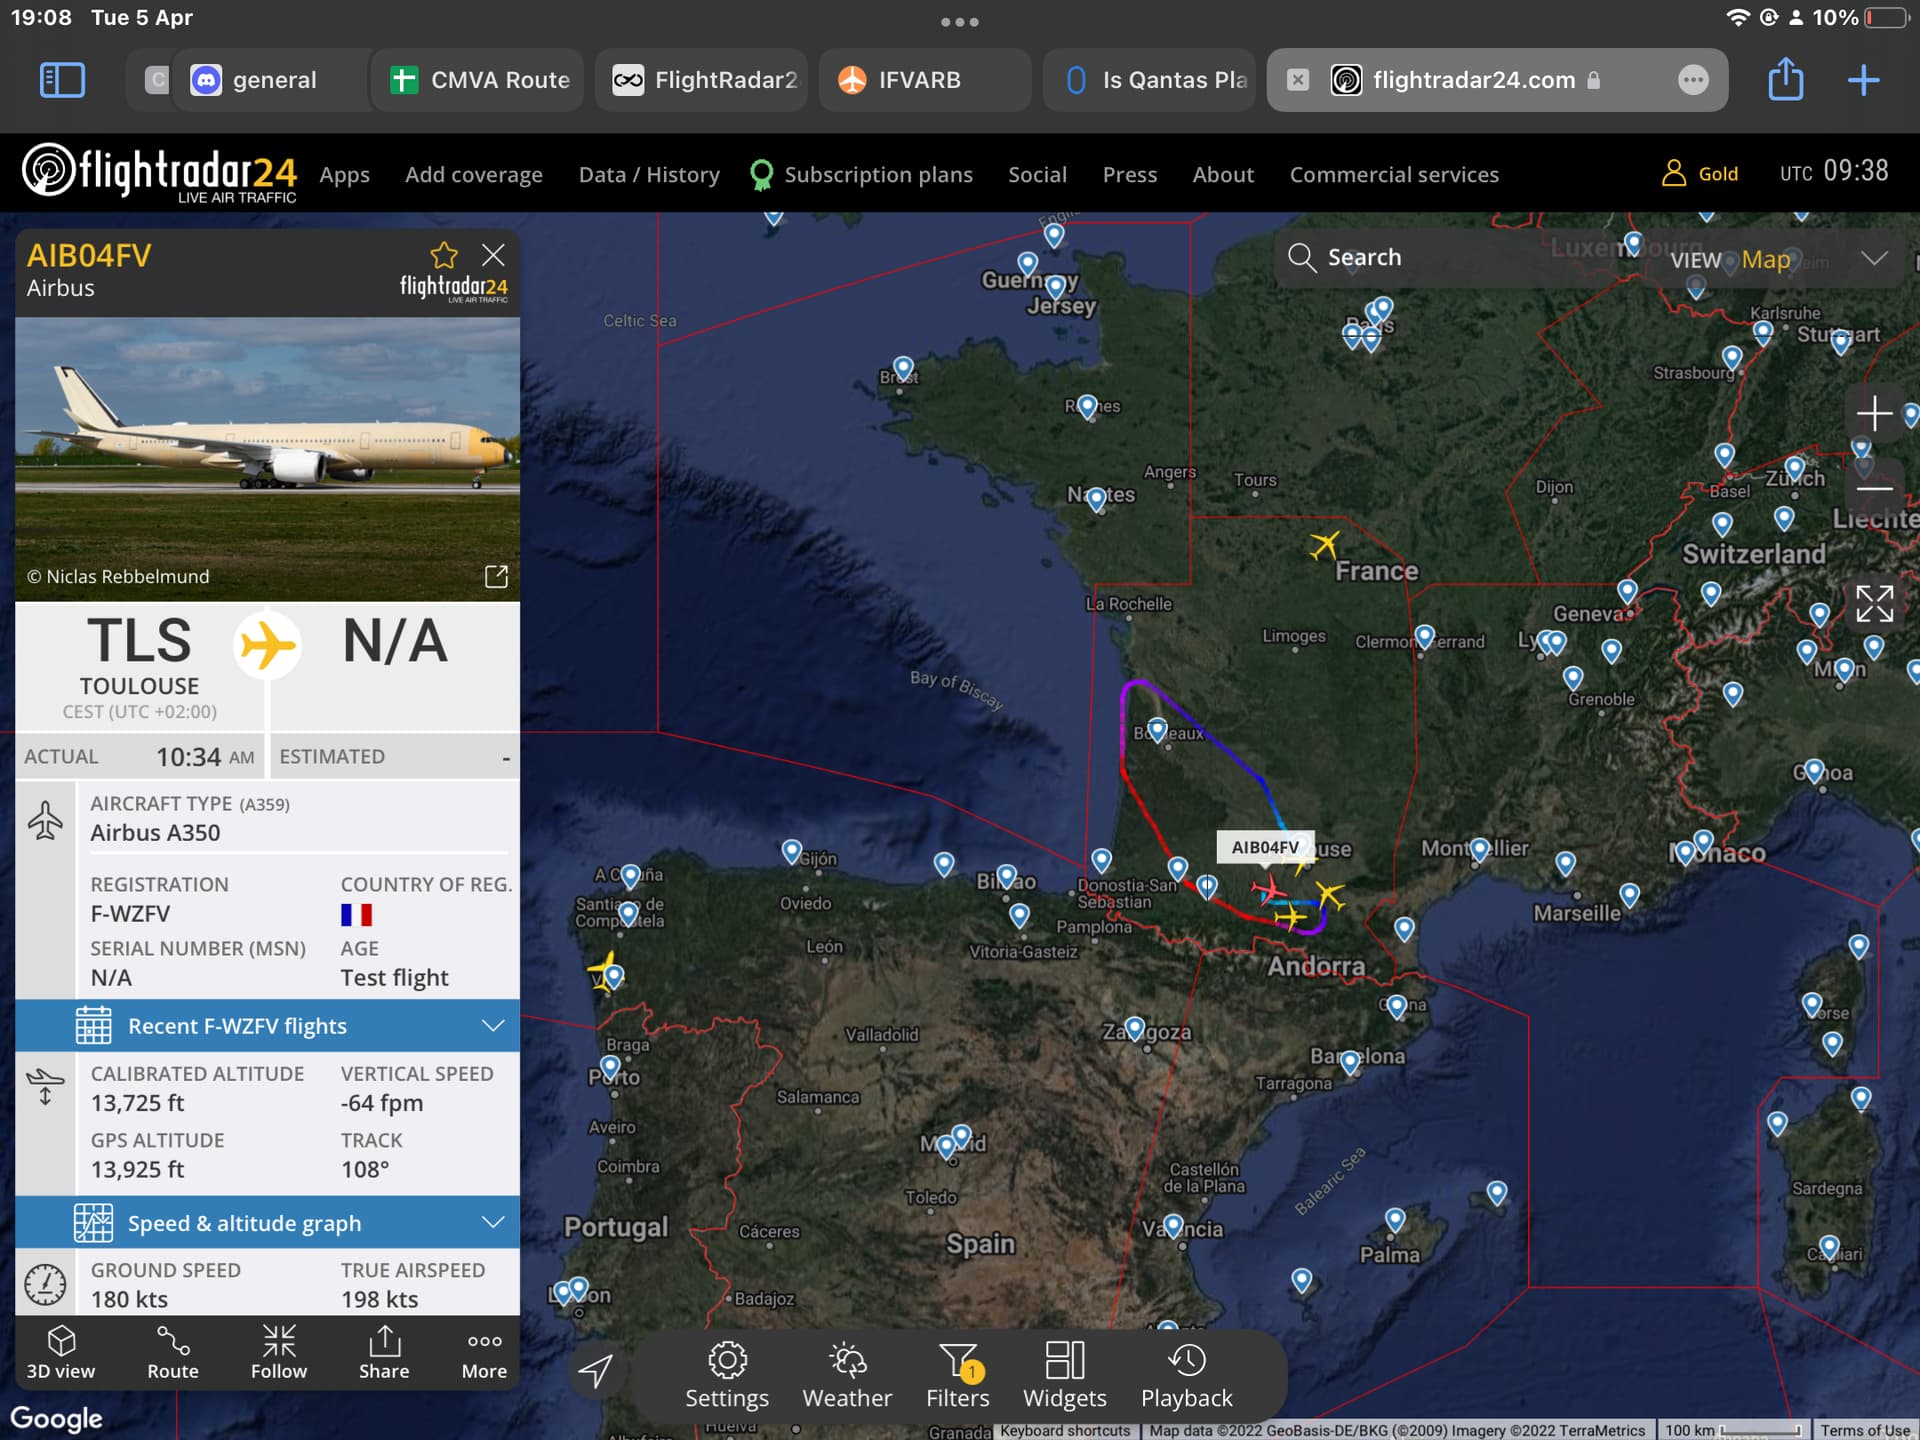
Task: Click Subscription plans link
Action: pyautogui.click(x=877, y=175)
